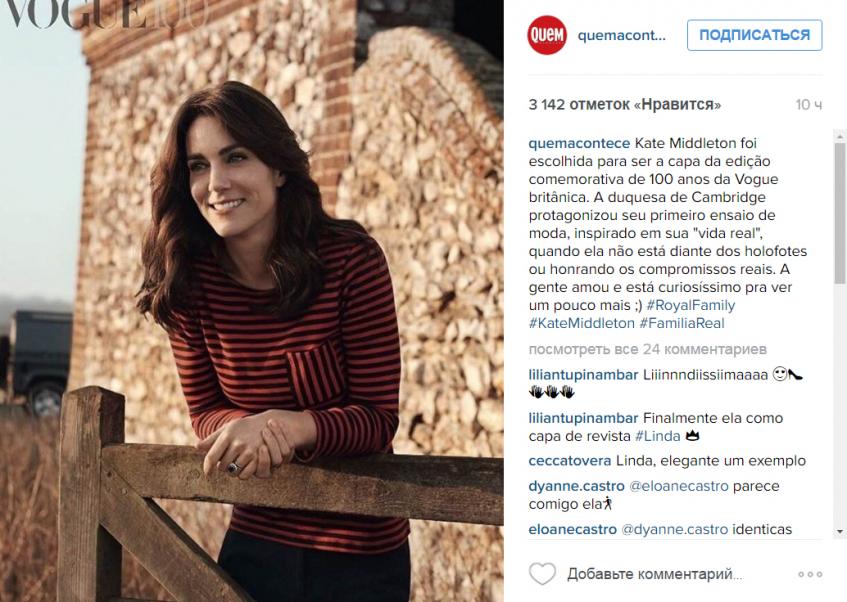Viewport: 847px width, 602px height.
Task: Open the quemacont... profile username in header
Action: [x=622, y=36]
